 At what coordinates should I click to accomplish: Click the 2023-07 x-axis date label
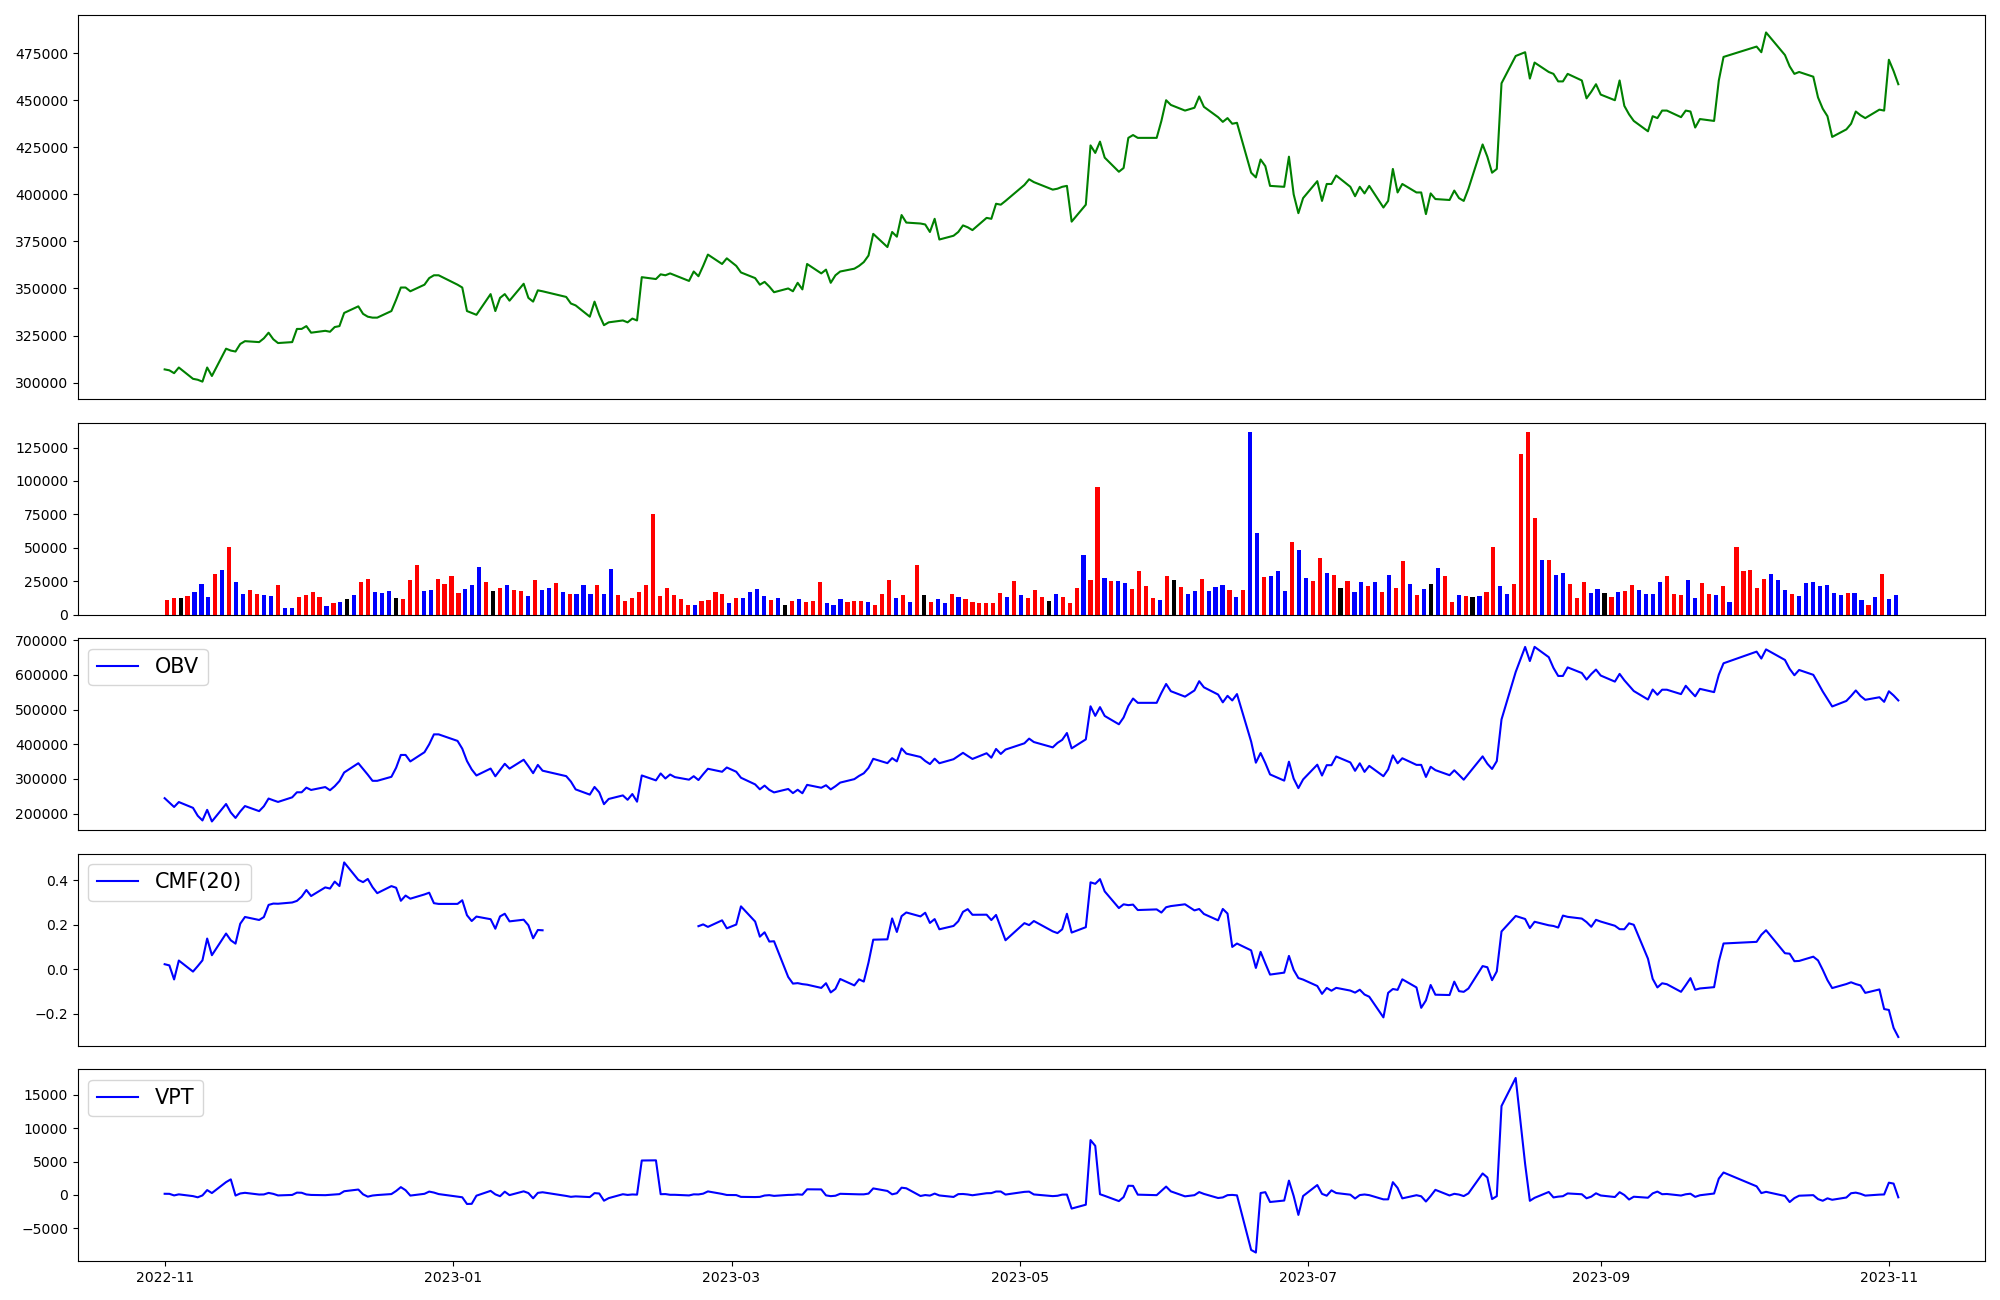coord(1308,1277)
